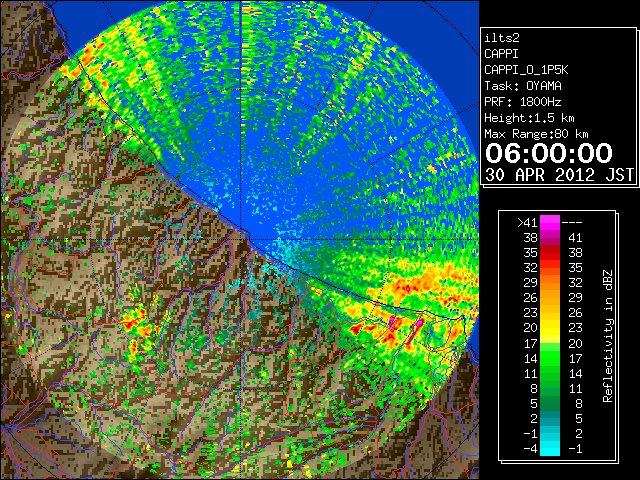
Task: Select the red 35–38 dBZ legend swatch
Action: pyautogui.click(x=550, y=253)
